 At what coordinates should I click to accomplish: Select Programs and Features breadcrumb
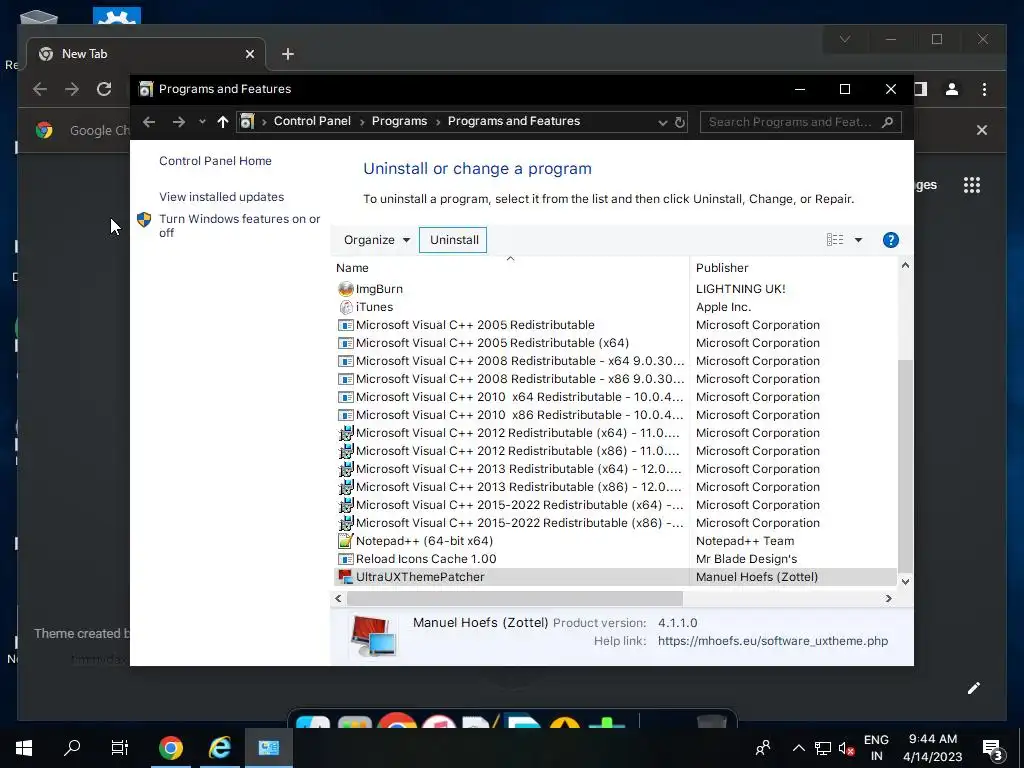tap(513, 121)
